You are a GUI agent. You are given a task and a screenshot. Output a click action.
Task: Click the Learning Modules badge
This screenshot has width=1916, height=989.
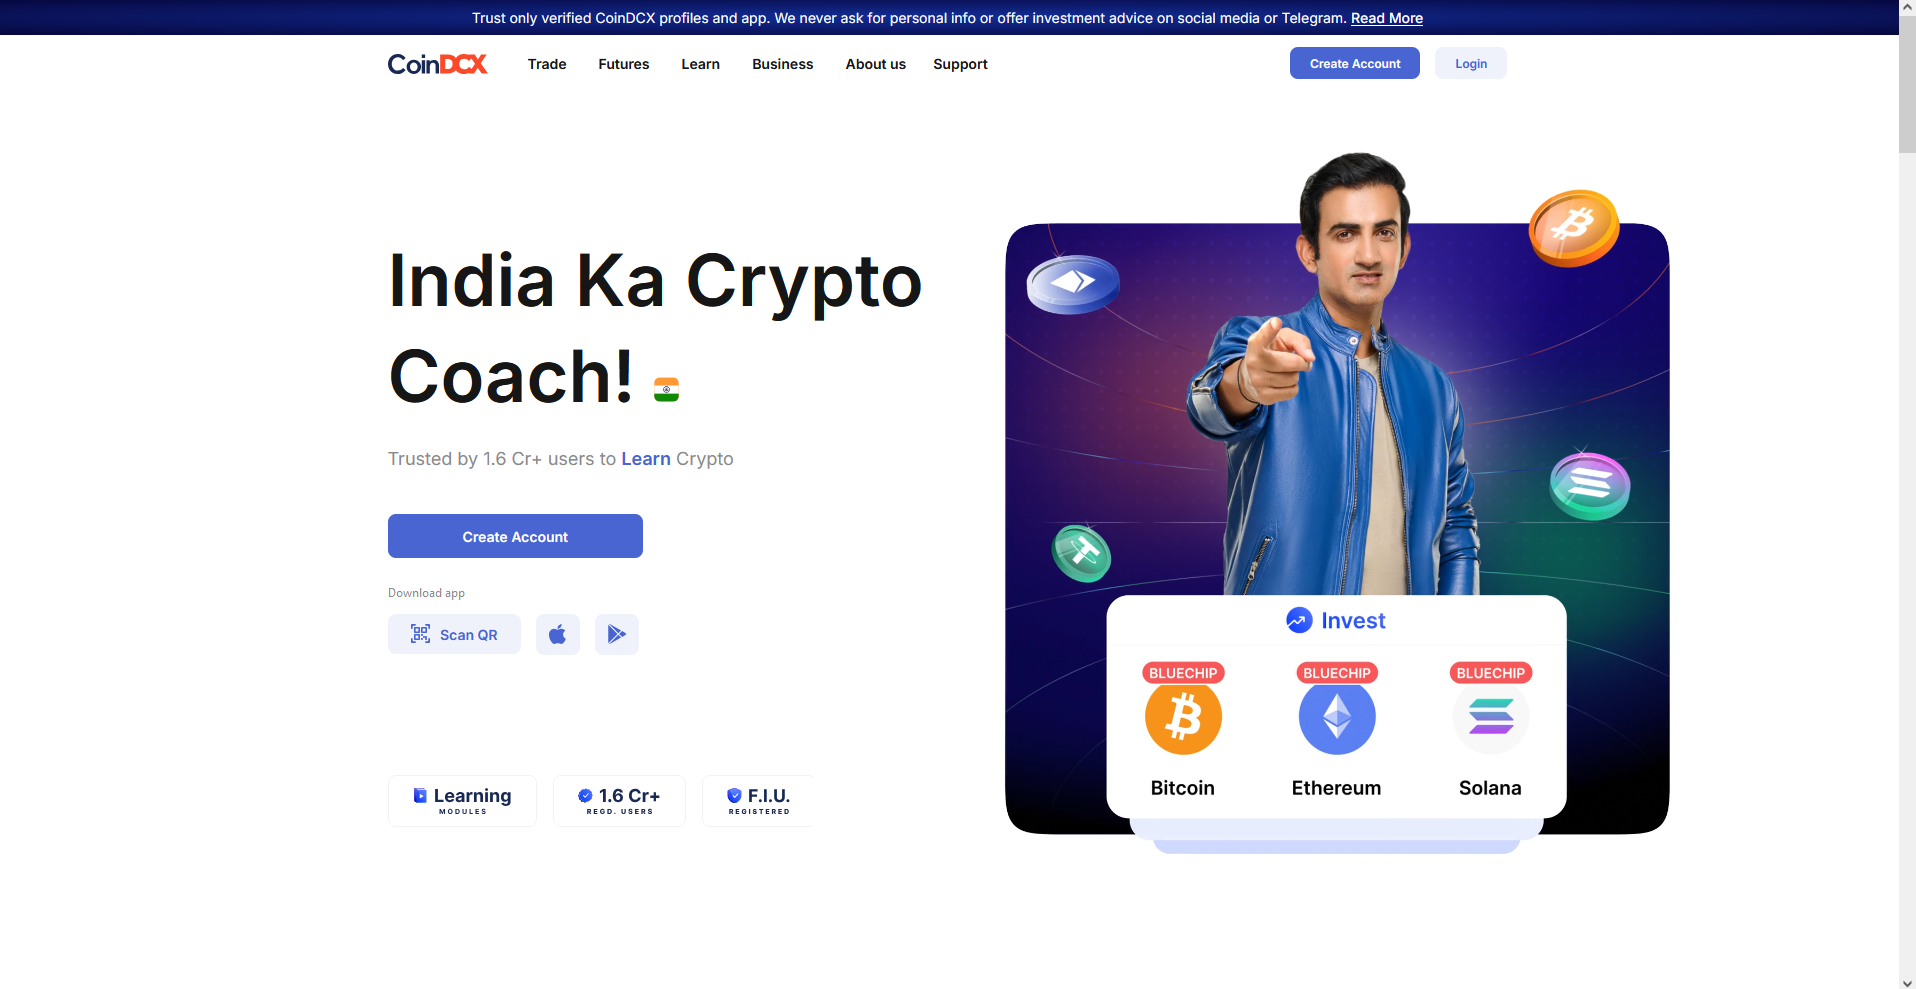point(462,801)
